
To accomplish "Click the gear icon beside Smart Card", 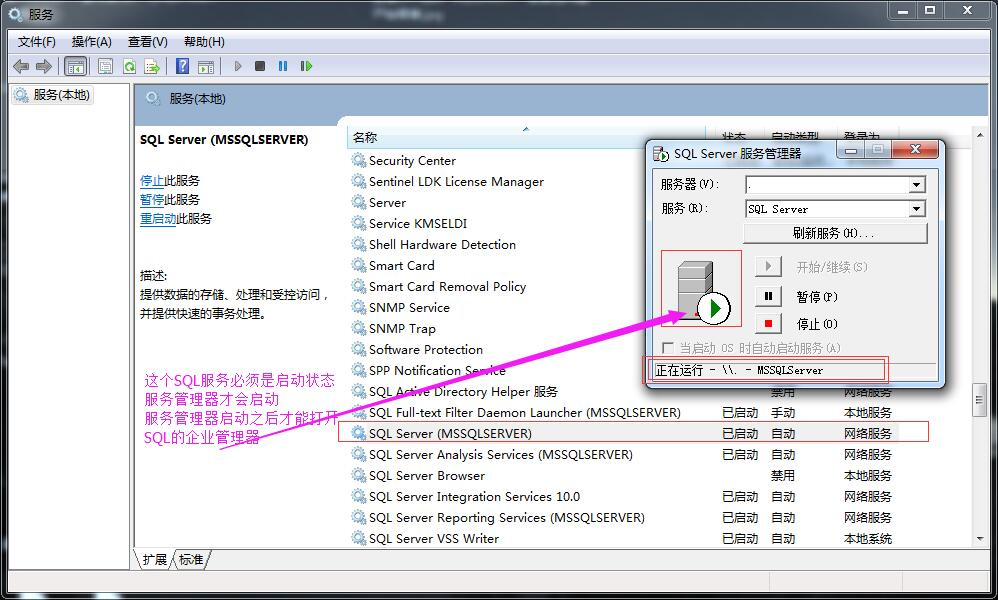I will (x=358, y=265).
